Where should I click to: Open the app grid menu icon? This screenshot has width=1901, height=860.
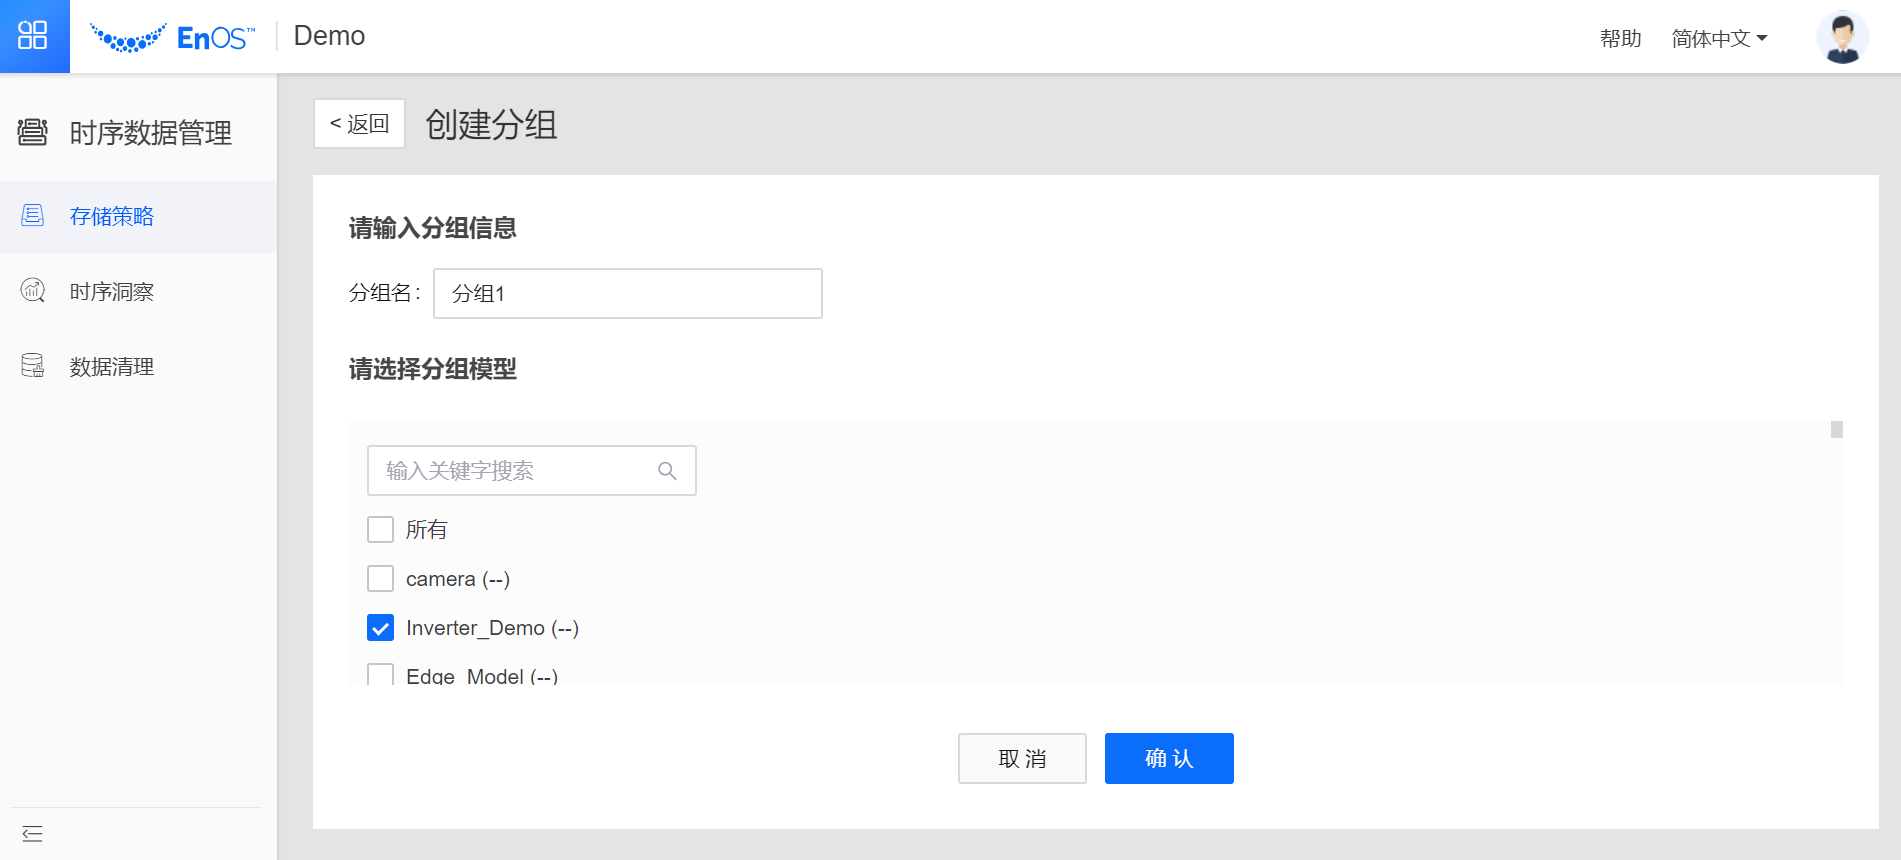point(33,36)
